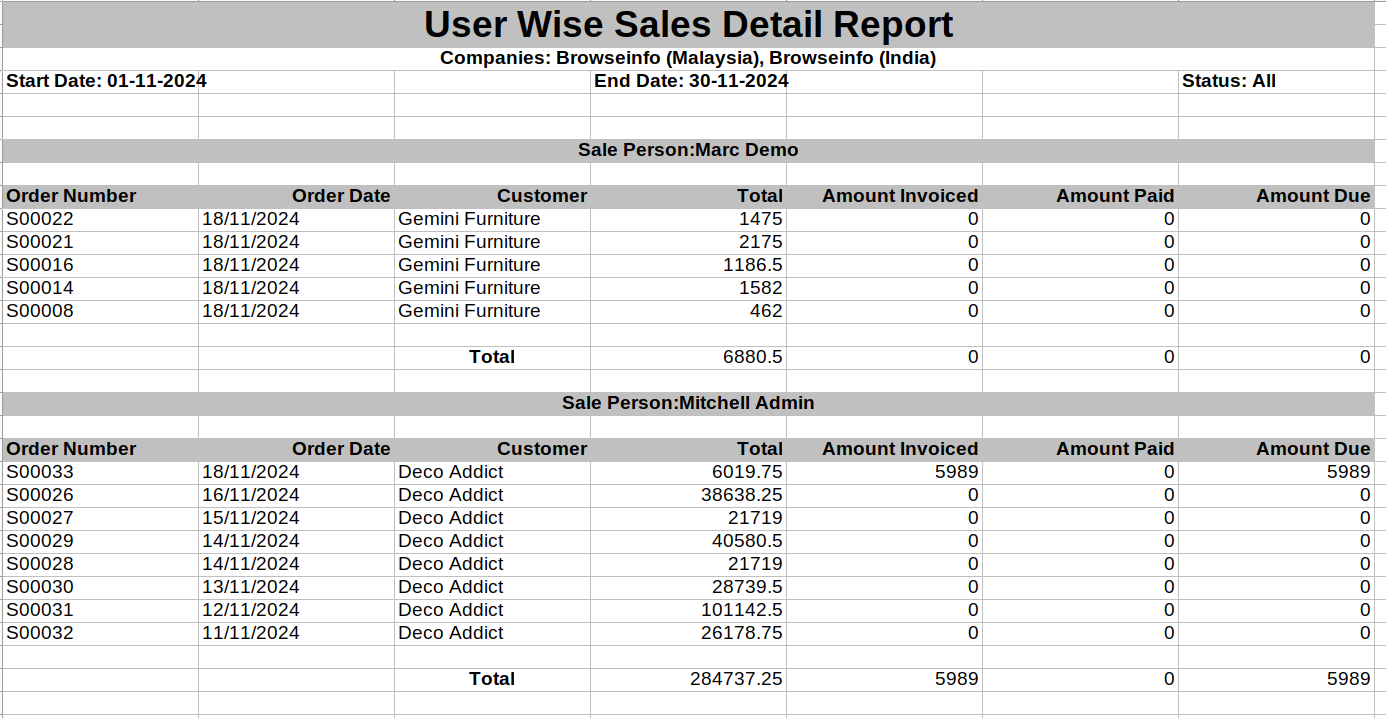Select Amount Invoiced 5989 in S00033 row
The height and width of the screenshot is (718, 1386).
point(956,472)
